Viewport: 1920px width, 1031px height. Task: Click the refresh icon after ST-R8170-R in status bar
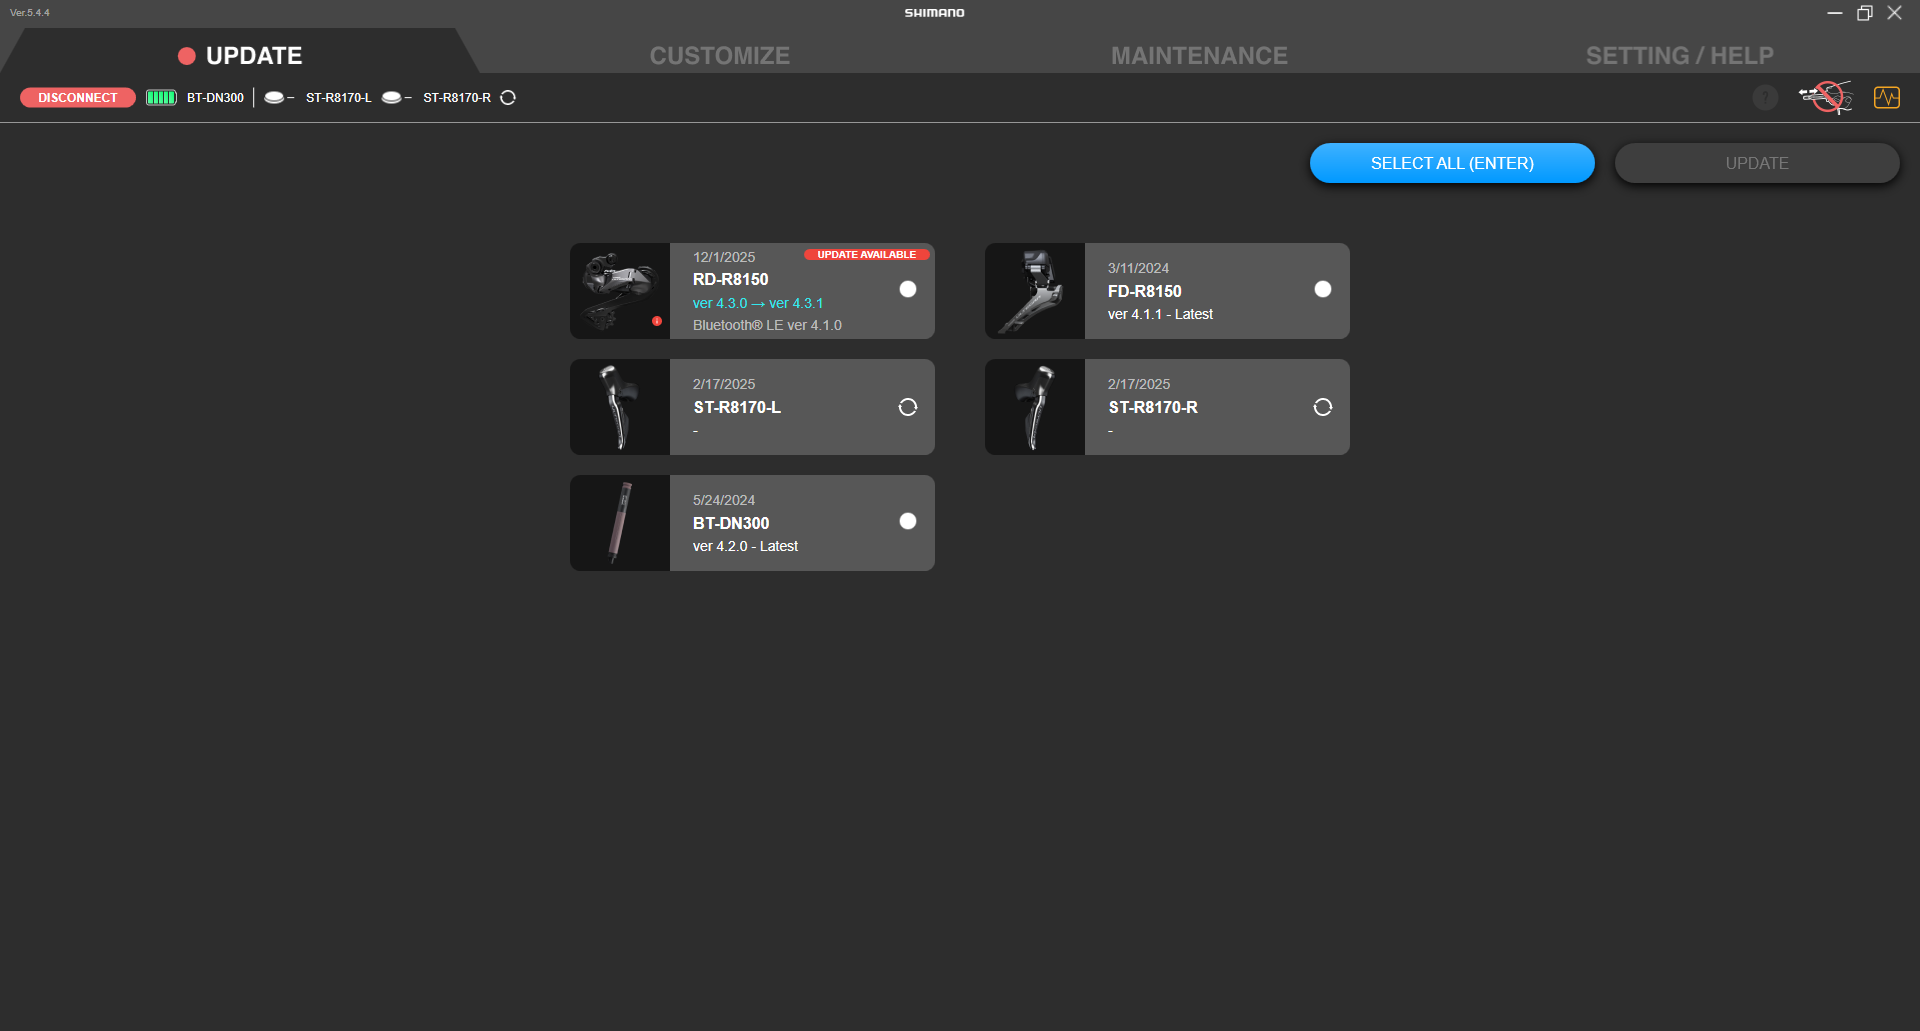pos(508,98)
